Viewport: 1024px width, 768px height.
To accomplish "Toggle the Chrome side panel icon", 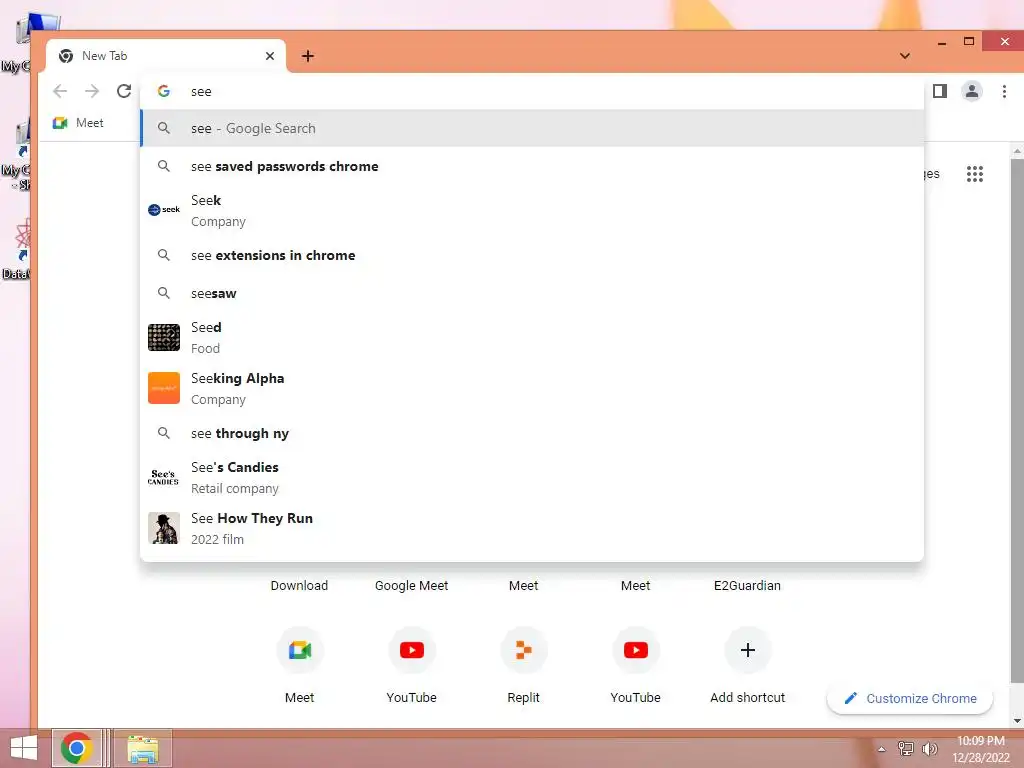I will (x=940, y=91).
